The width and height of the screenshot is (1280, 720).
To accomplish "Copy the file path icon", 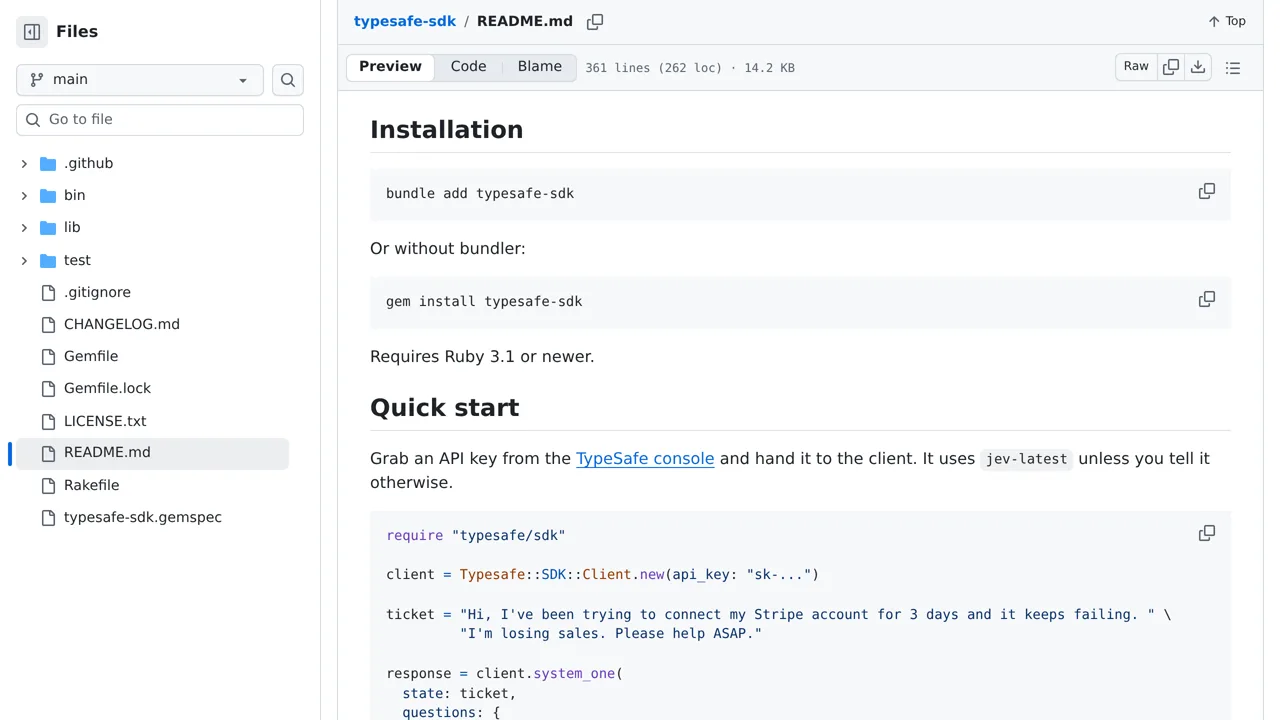I will 595,22.
